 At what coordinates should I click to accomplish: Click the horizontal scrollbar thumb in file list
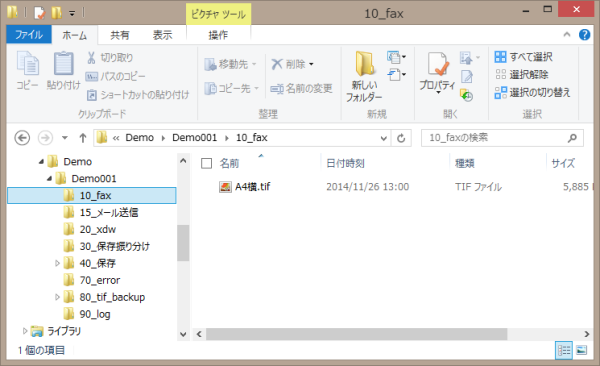coord(357,334)
